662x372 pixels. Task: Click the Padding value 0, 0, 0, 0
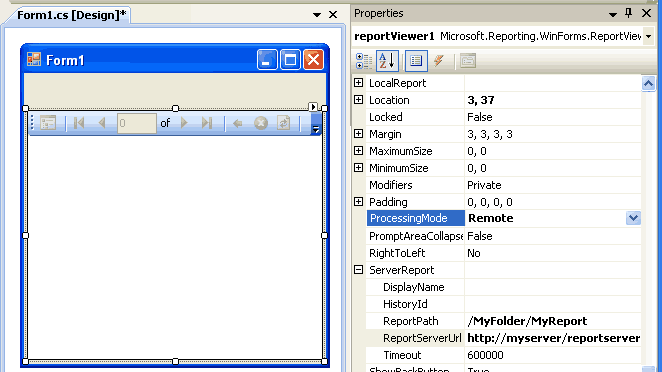tap(490, 202)
